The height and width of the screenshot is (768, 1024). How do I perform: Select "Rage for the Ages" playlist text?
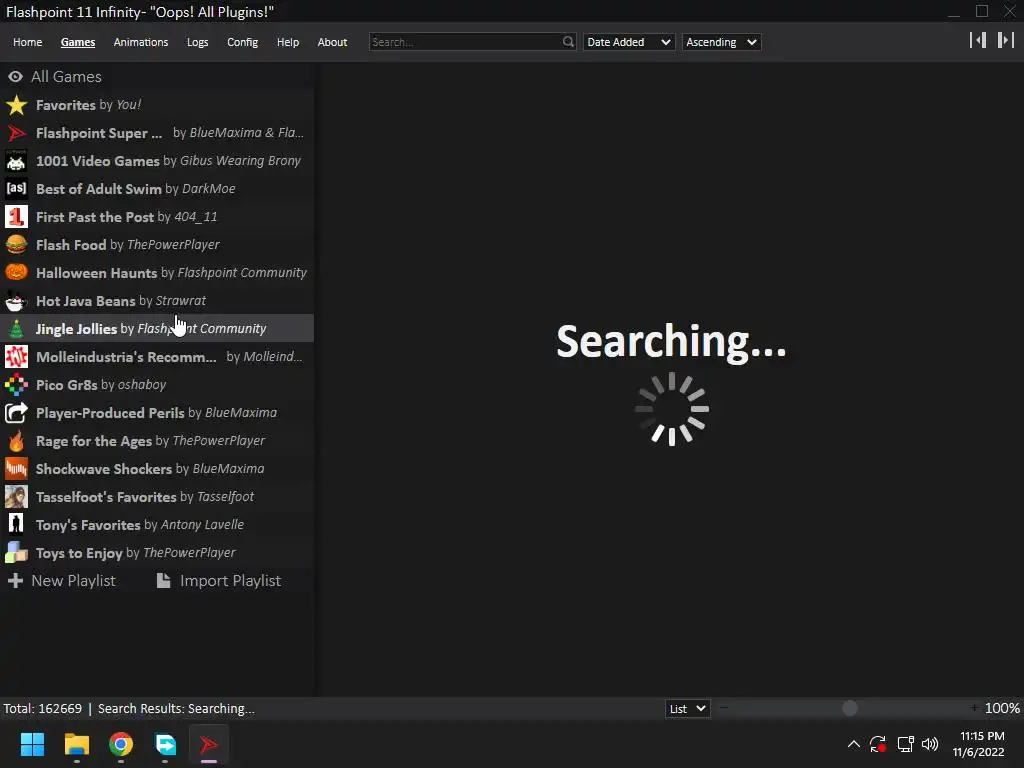[x=93, y=441]
